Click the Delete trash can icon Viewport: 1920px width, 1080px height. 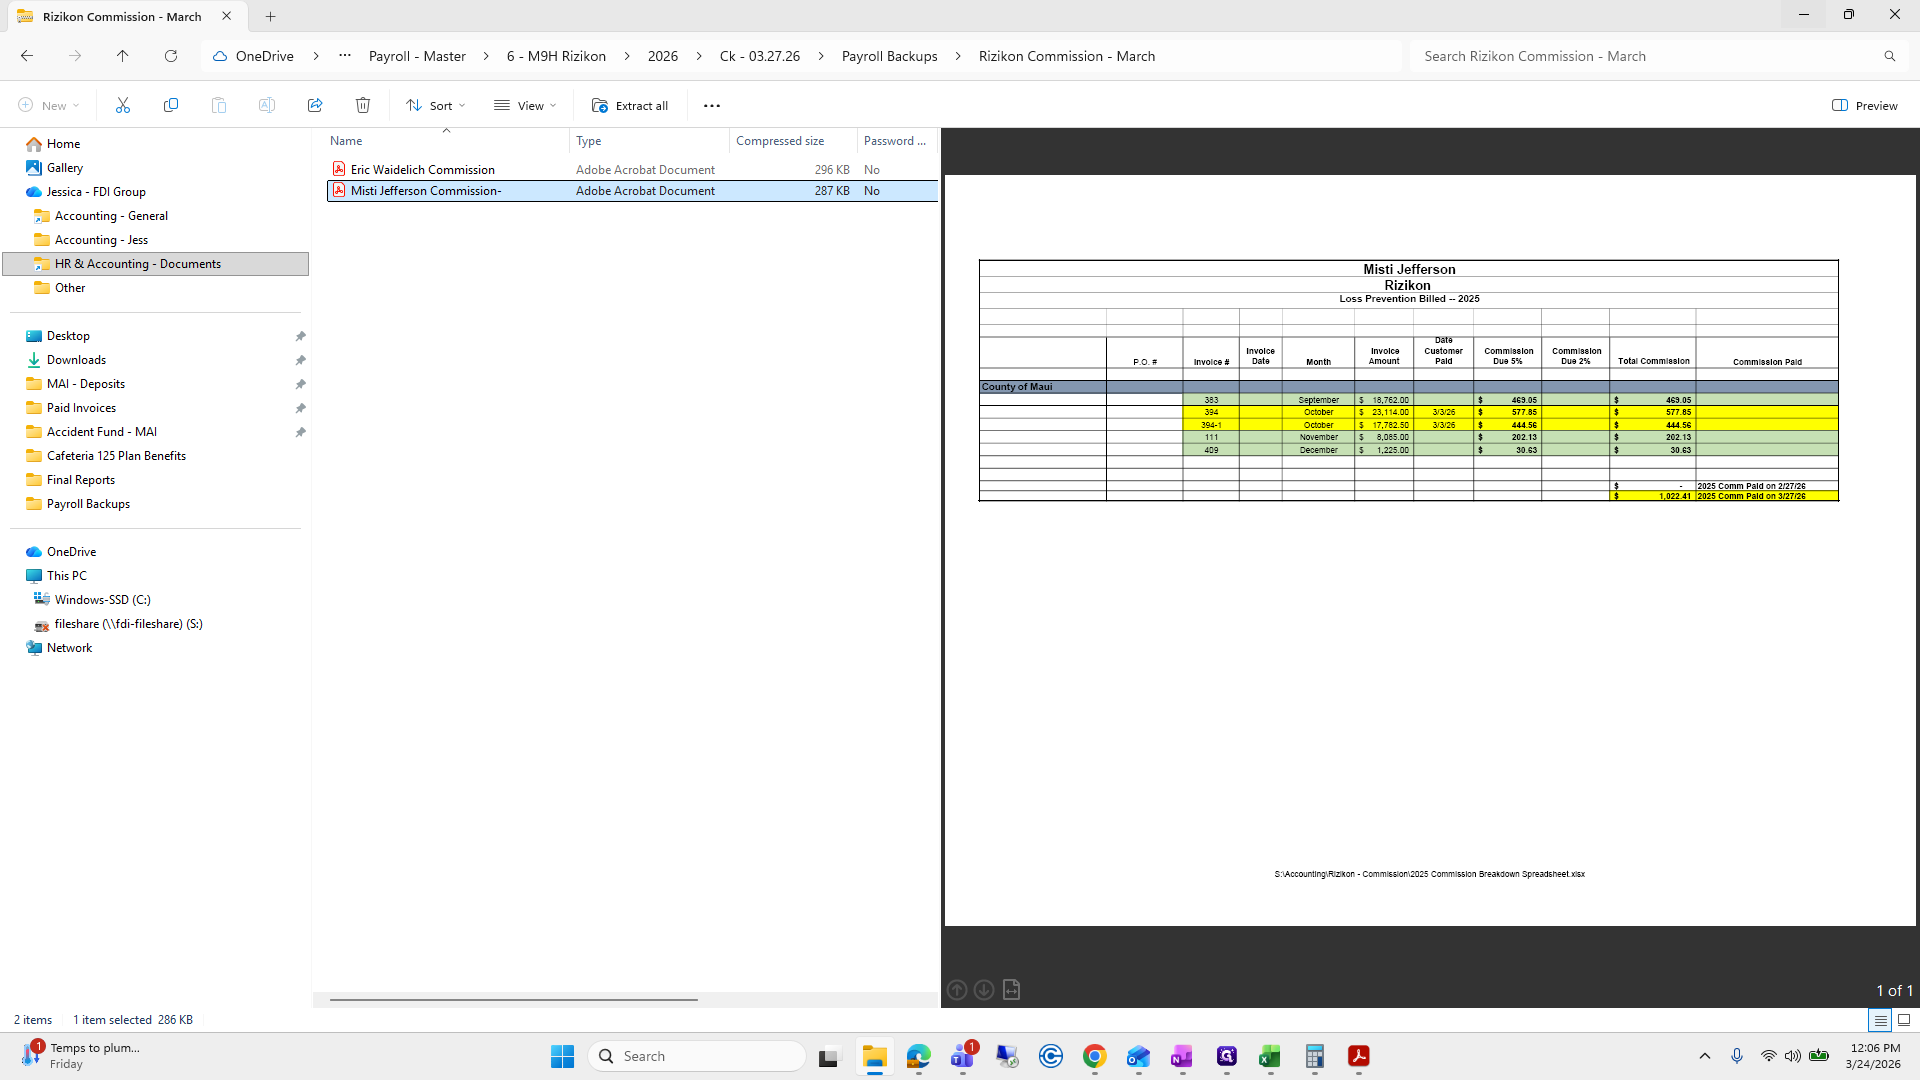coord(363,105)
